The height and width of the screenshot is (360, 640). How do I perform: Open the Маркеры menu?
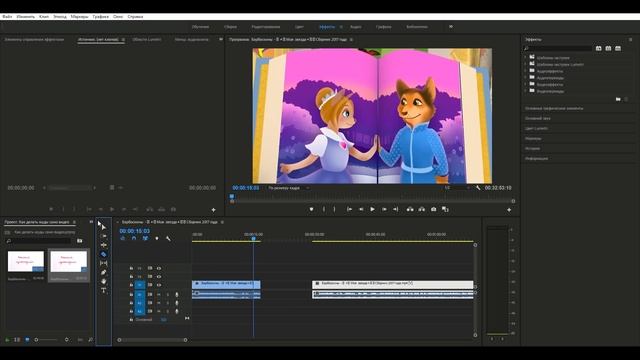(x=79, y=17)
